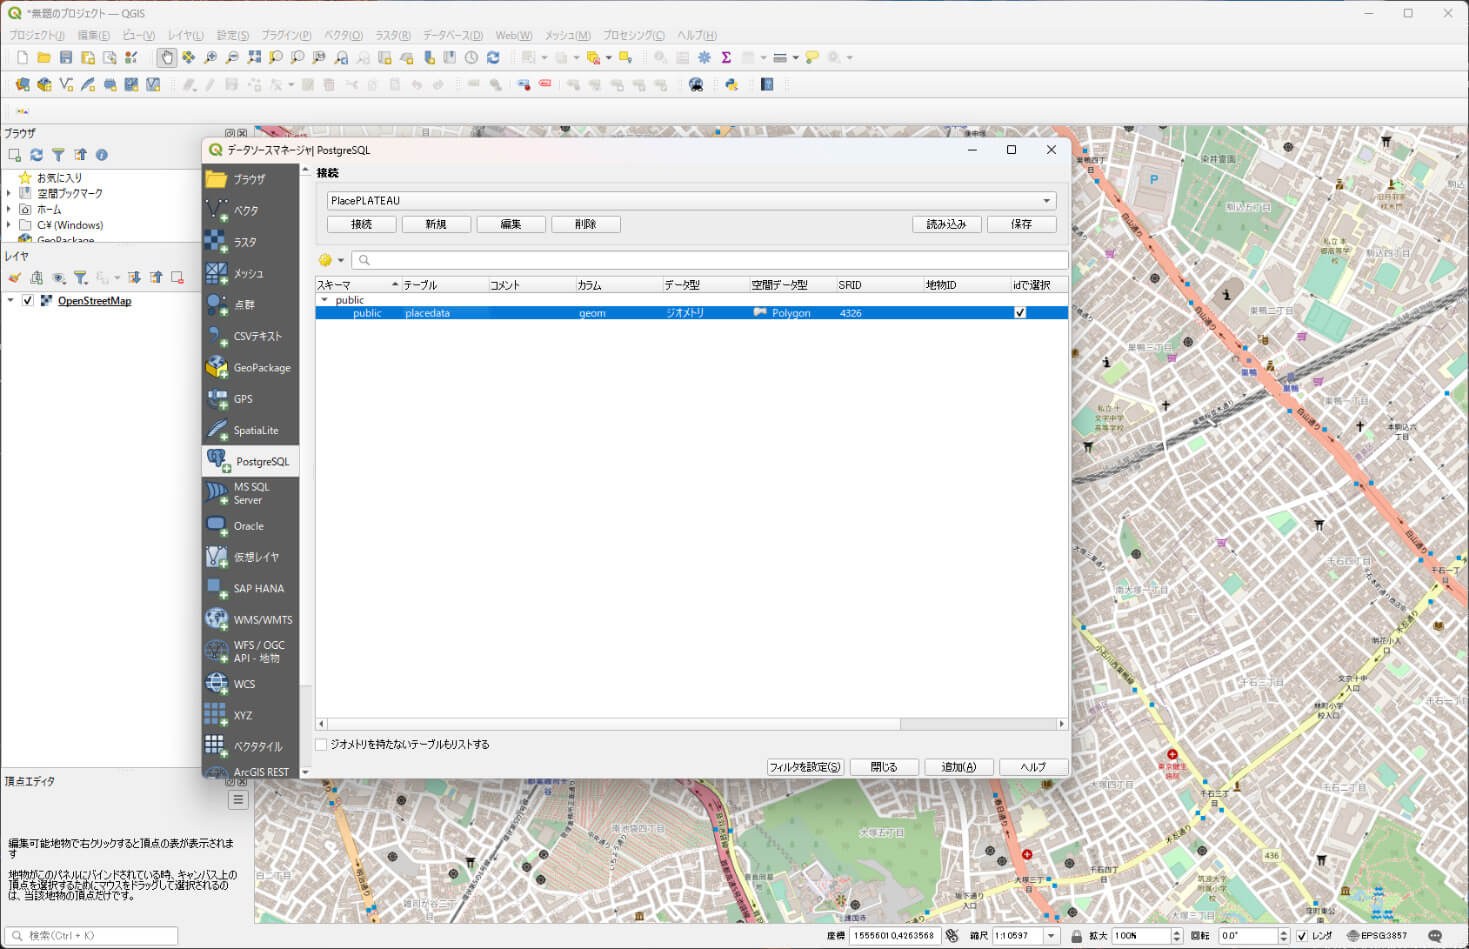Click the Connect (接続) button
The height and width of the screenshot is (949, 1469).
(362, 224)
